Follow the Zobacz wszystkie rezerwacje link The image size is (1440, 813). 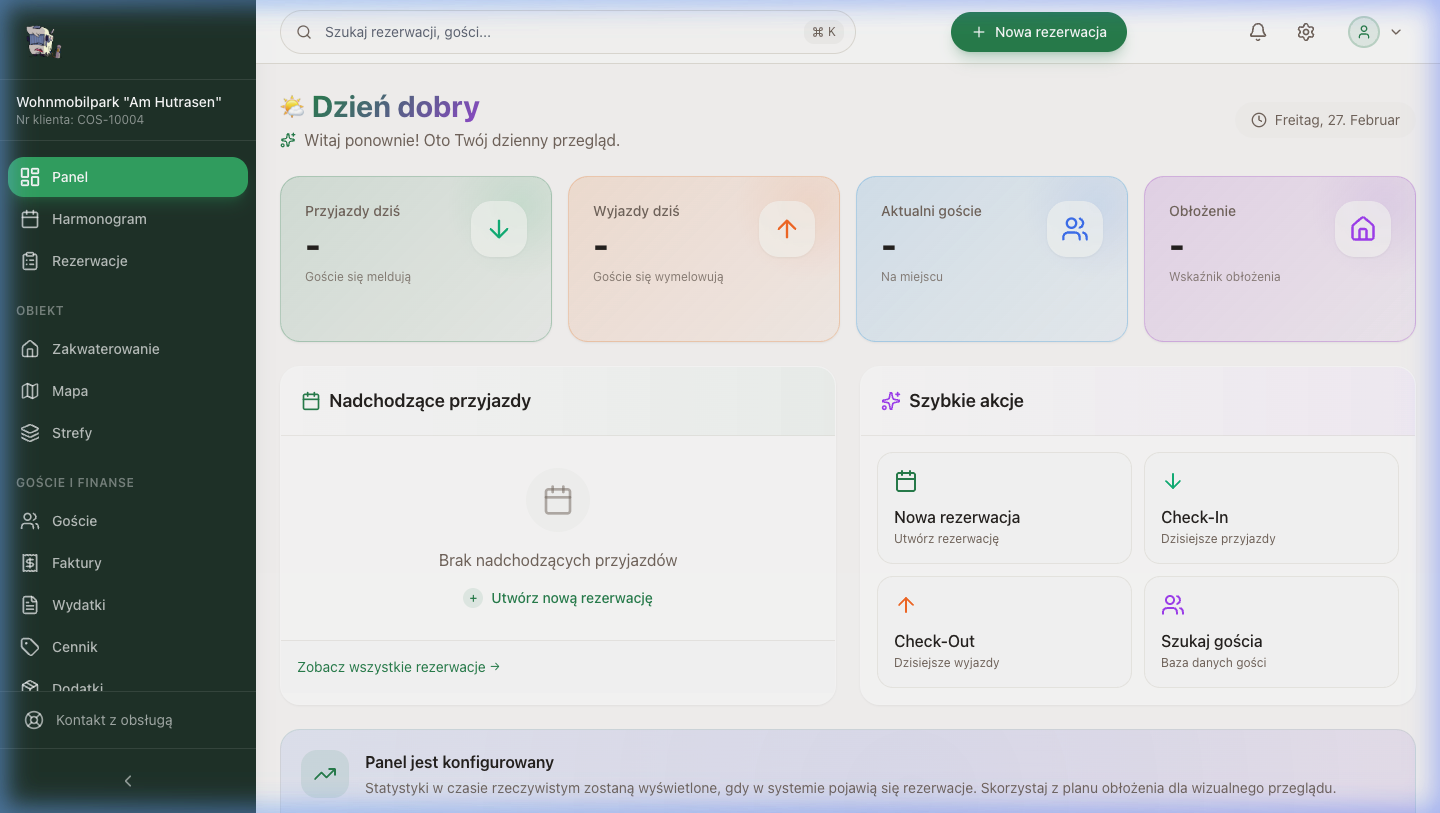[398, 667]
